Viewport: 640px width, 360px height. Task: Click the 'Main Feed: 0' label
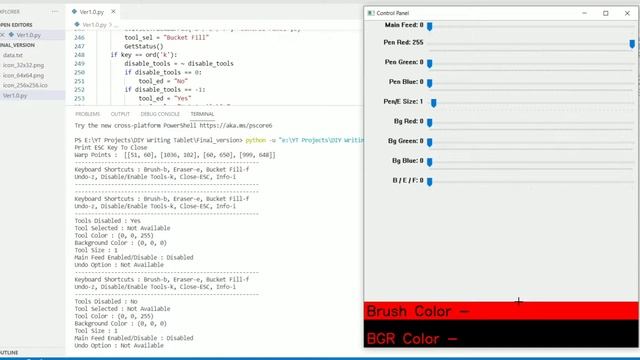pyautogui.click(x=404, y=25)
